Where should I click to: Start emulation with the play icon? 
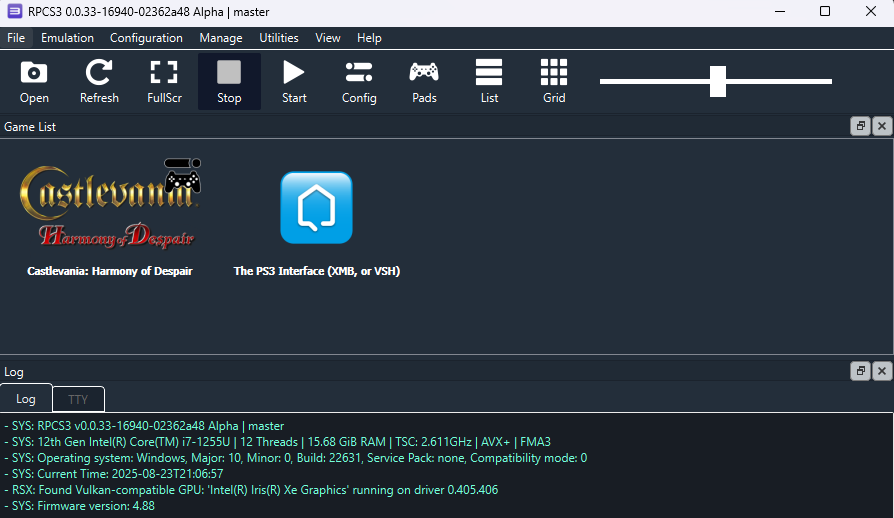[294, 81]
